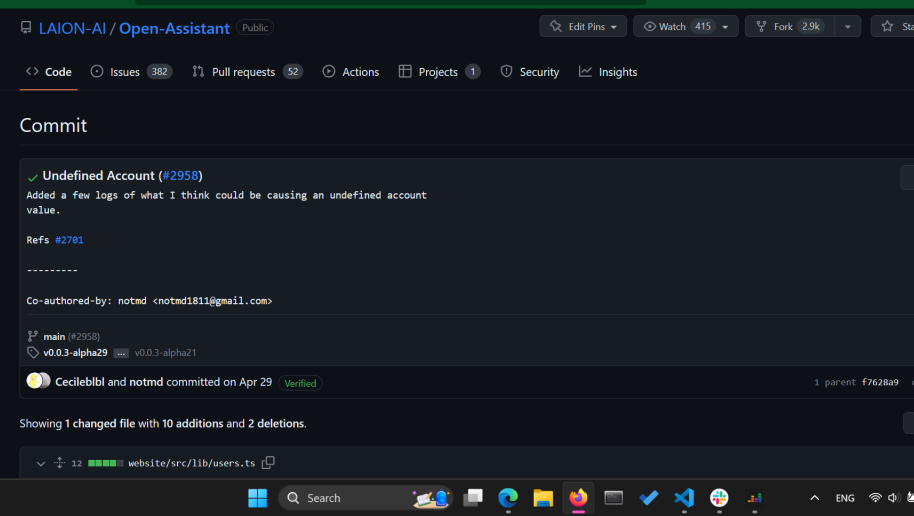Click the Insights graph icon

tap(585, 71)
